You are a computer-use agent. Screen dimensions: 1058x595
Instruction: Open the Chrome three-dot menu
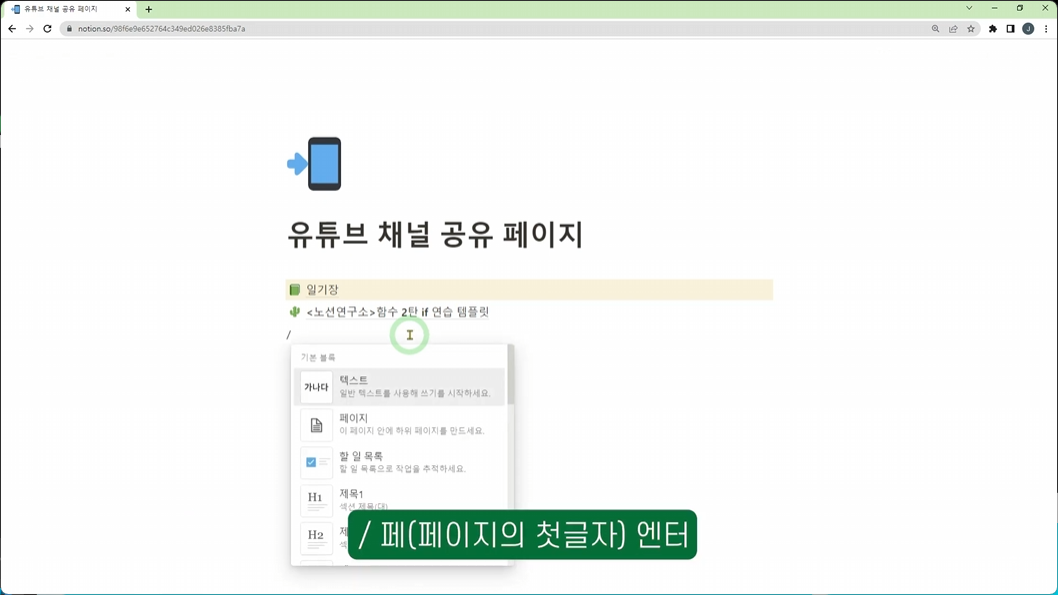coord(1046,29)
